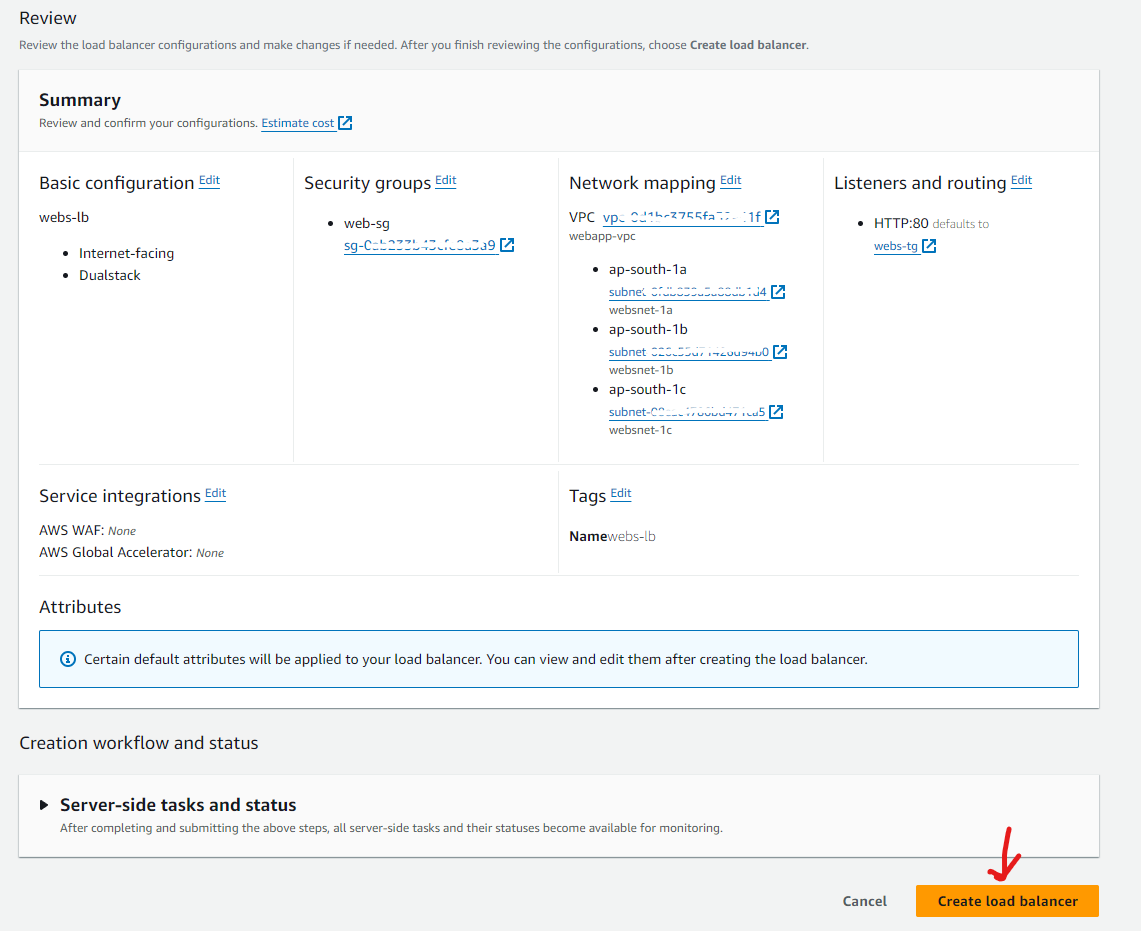The image size is (1141, 931).
Task: Edit the Security groups section
Action: pyautogui.click(x=445, y=181)
